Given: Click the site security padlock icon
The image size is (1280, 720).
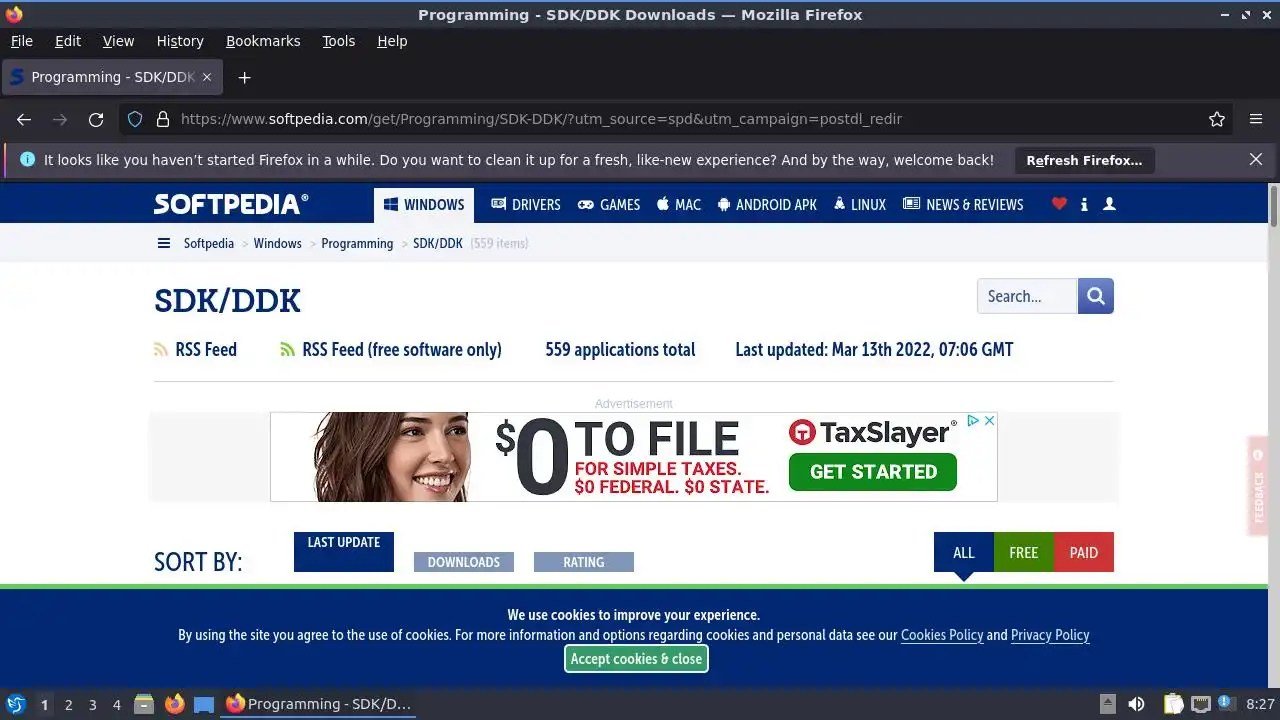Looking at the screenshot, I should click(163, 119).
